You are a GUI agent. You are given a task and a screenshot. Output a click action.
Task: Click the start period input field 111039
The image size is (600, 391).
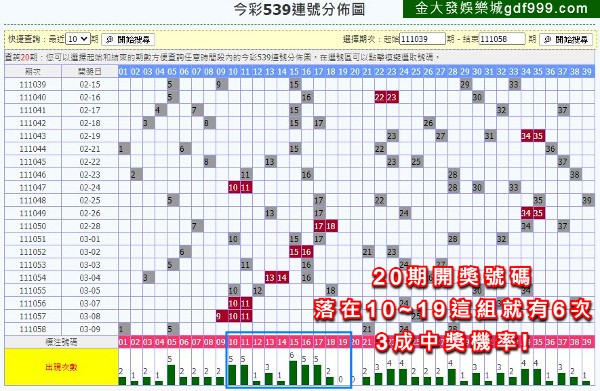(x=422, y=39)
